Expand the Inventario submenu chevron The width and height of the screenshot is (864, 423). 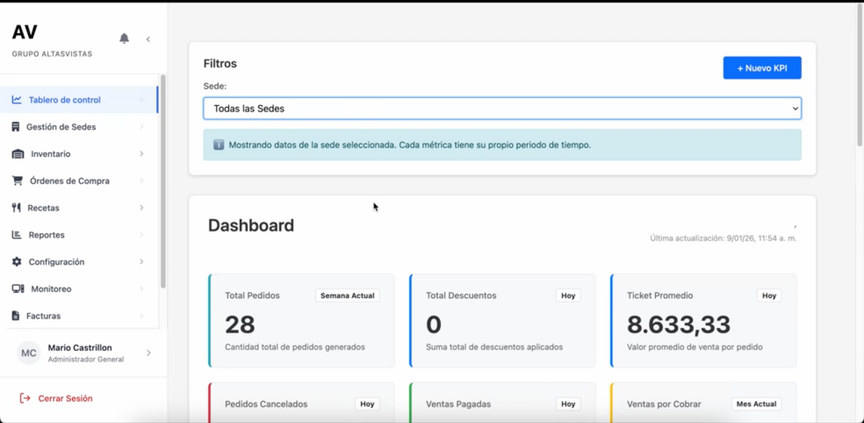[142, 154]
